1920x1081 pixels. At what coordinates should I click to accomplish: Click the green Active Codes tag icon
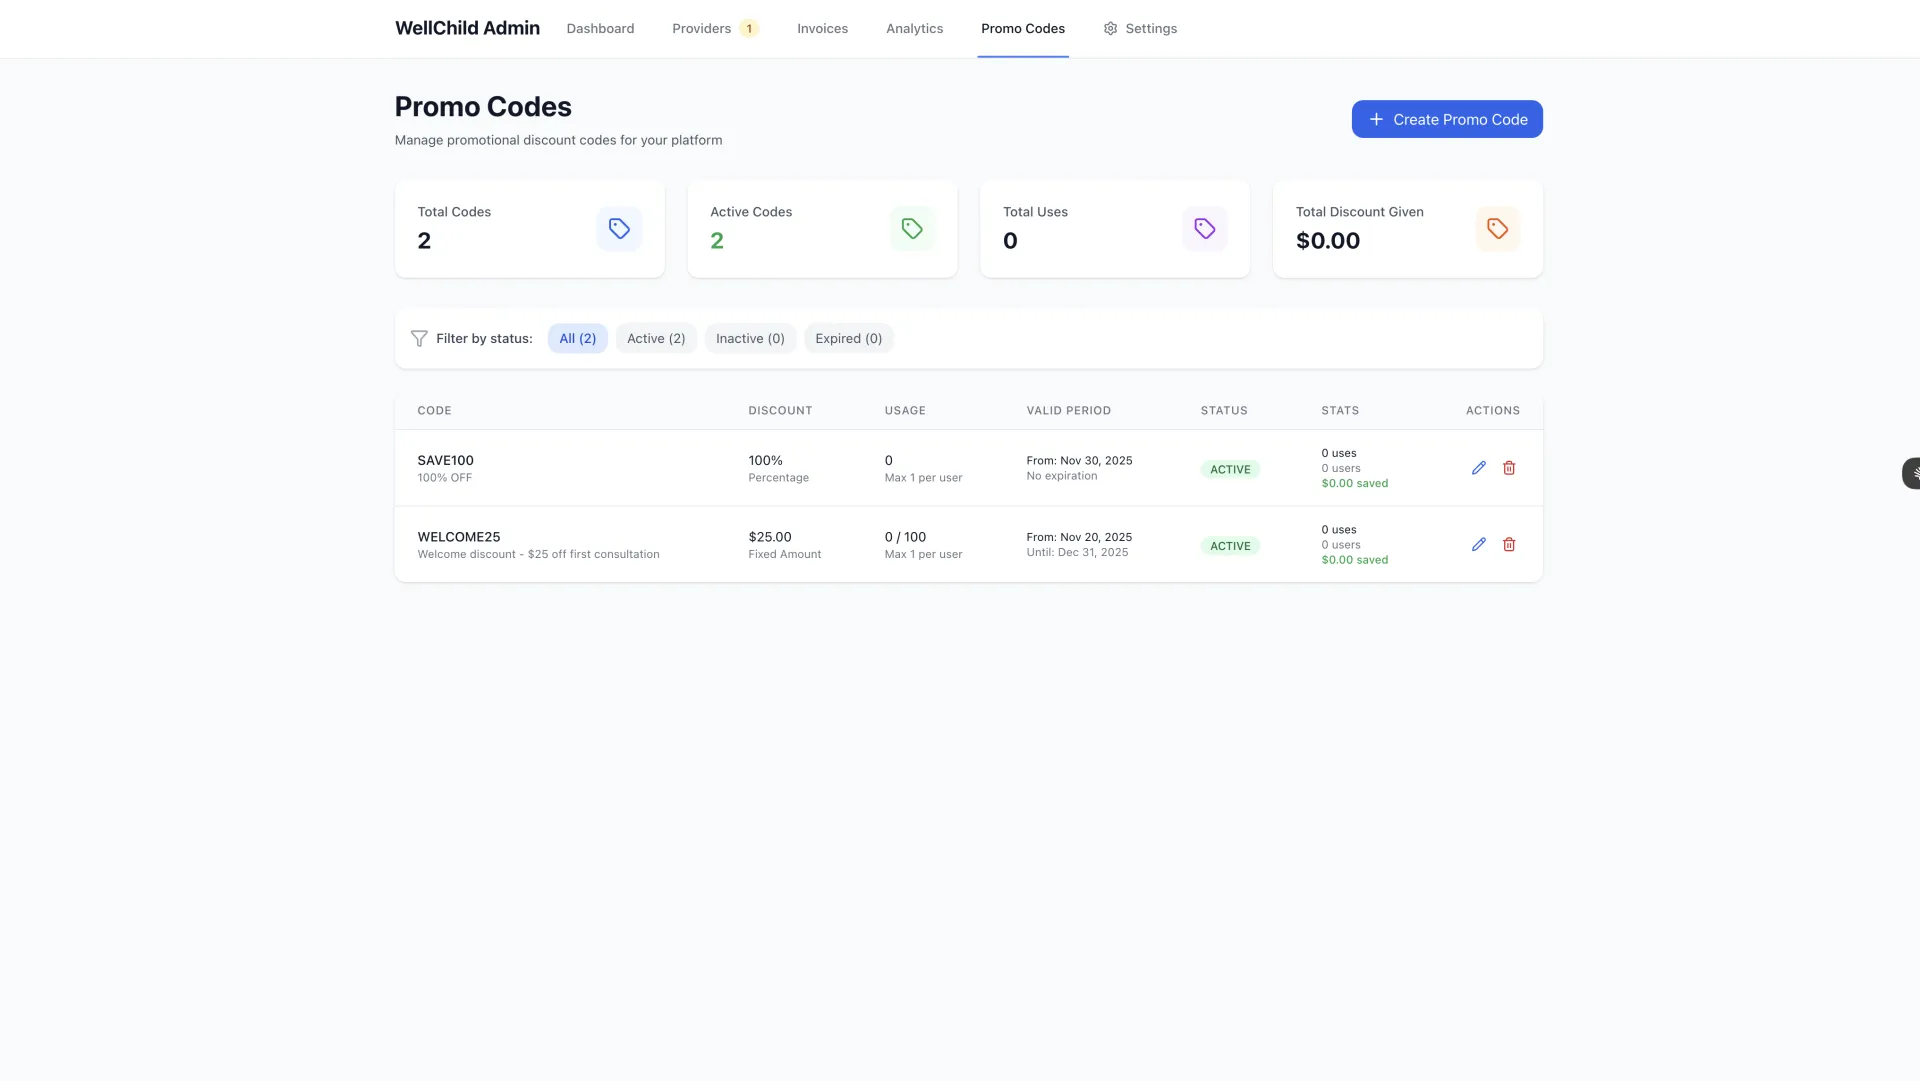coord(911,229)
